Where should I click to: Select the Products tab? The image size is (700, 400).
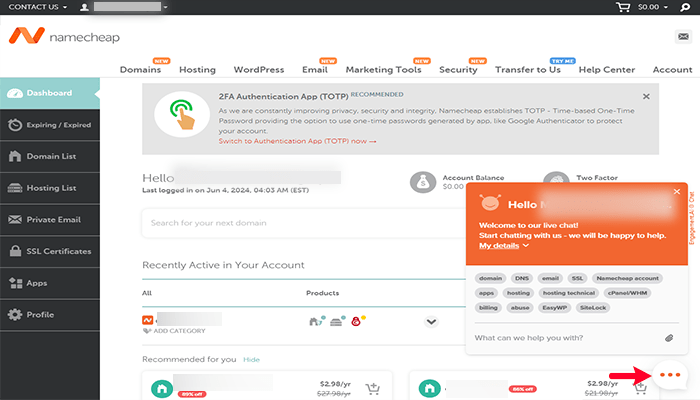[322, 293]
